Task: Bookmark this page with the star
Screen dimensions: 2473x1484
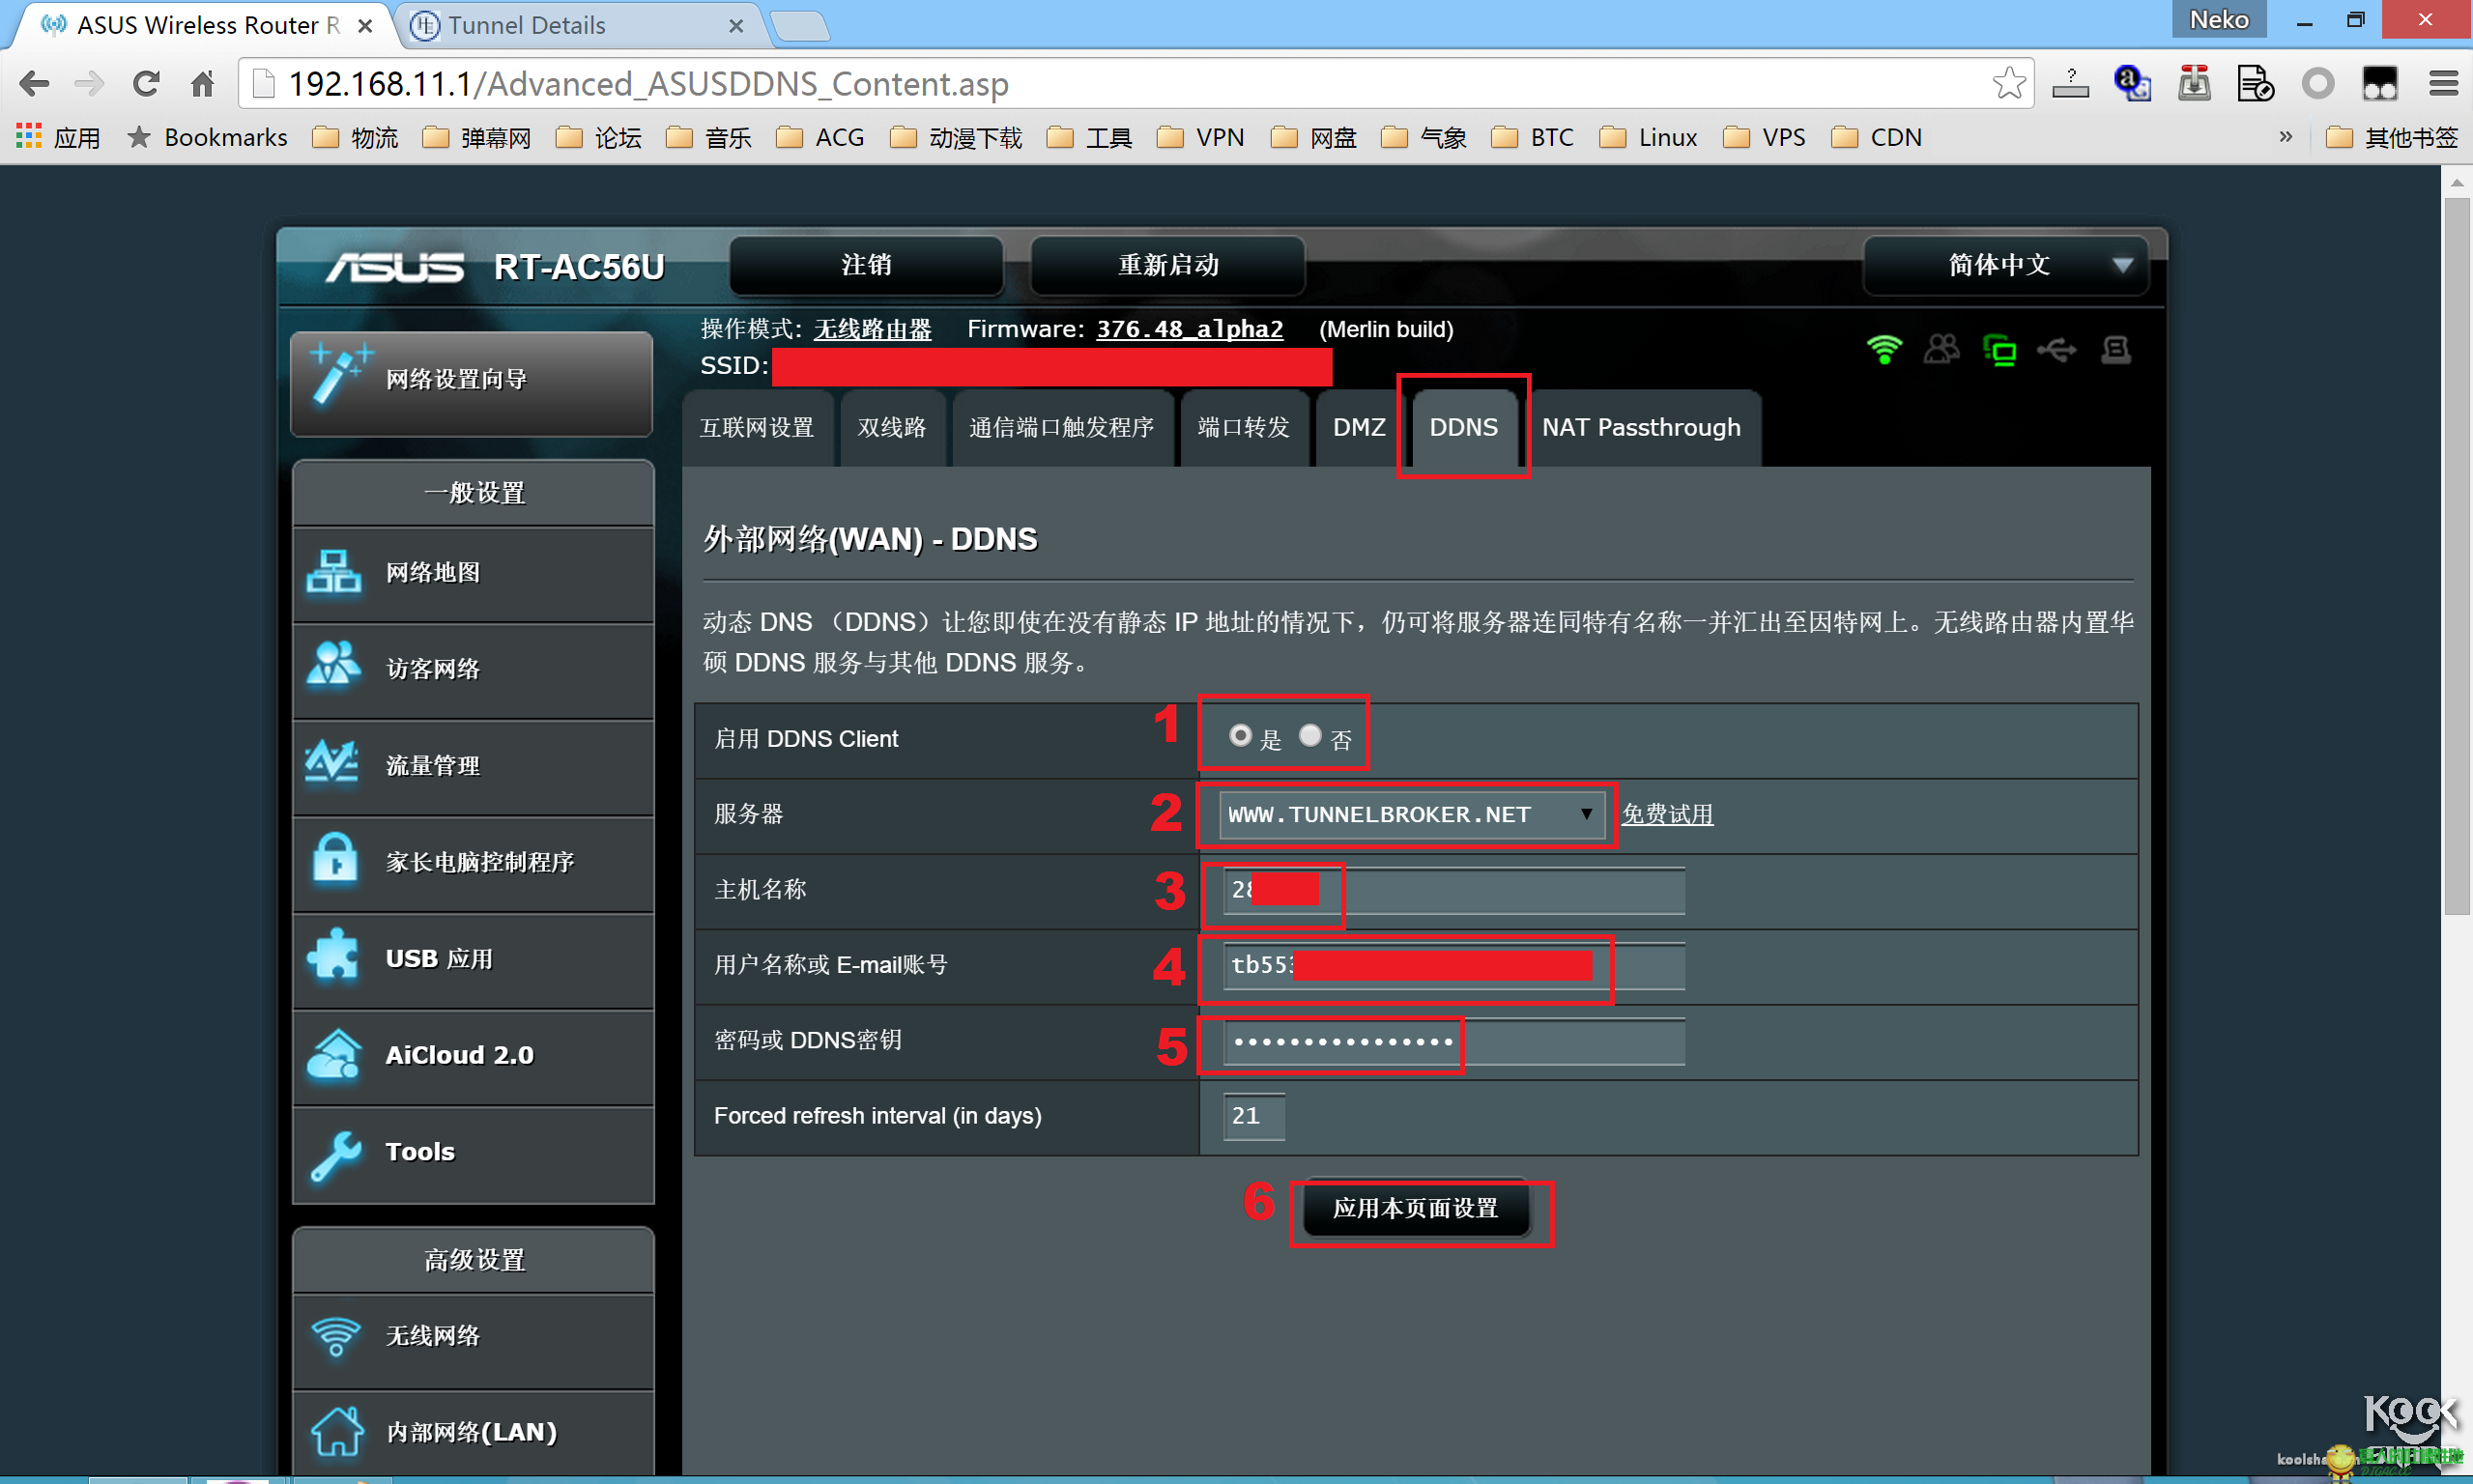Action: (x=2008, y=84)
